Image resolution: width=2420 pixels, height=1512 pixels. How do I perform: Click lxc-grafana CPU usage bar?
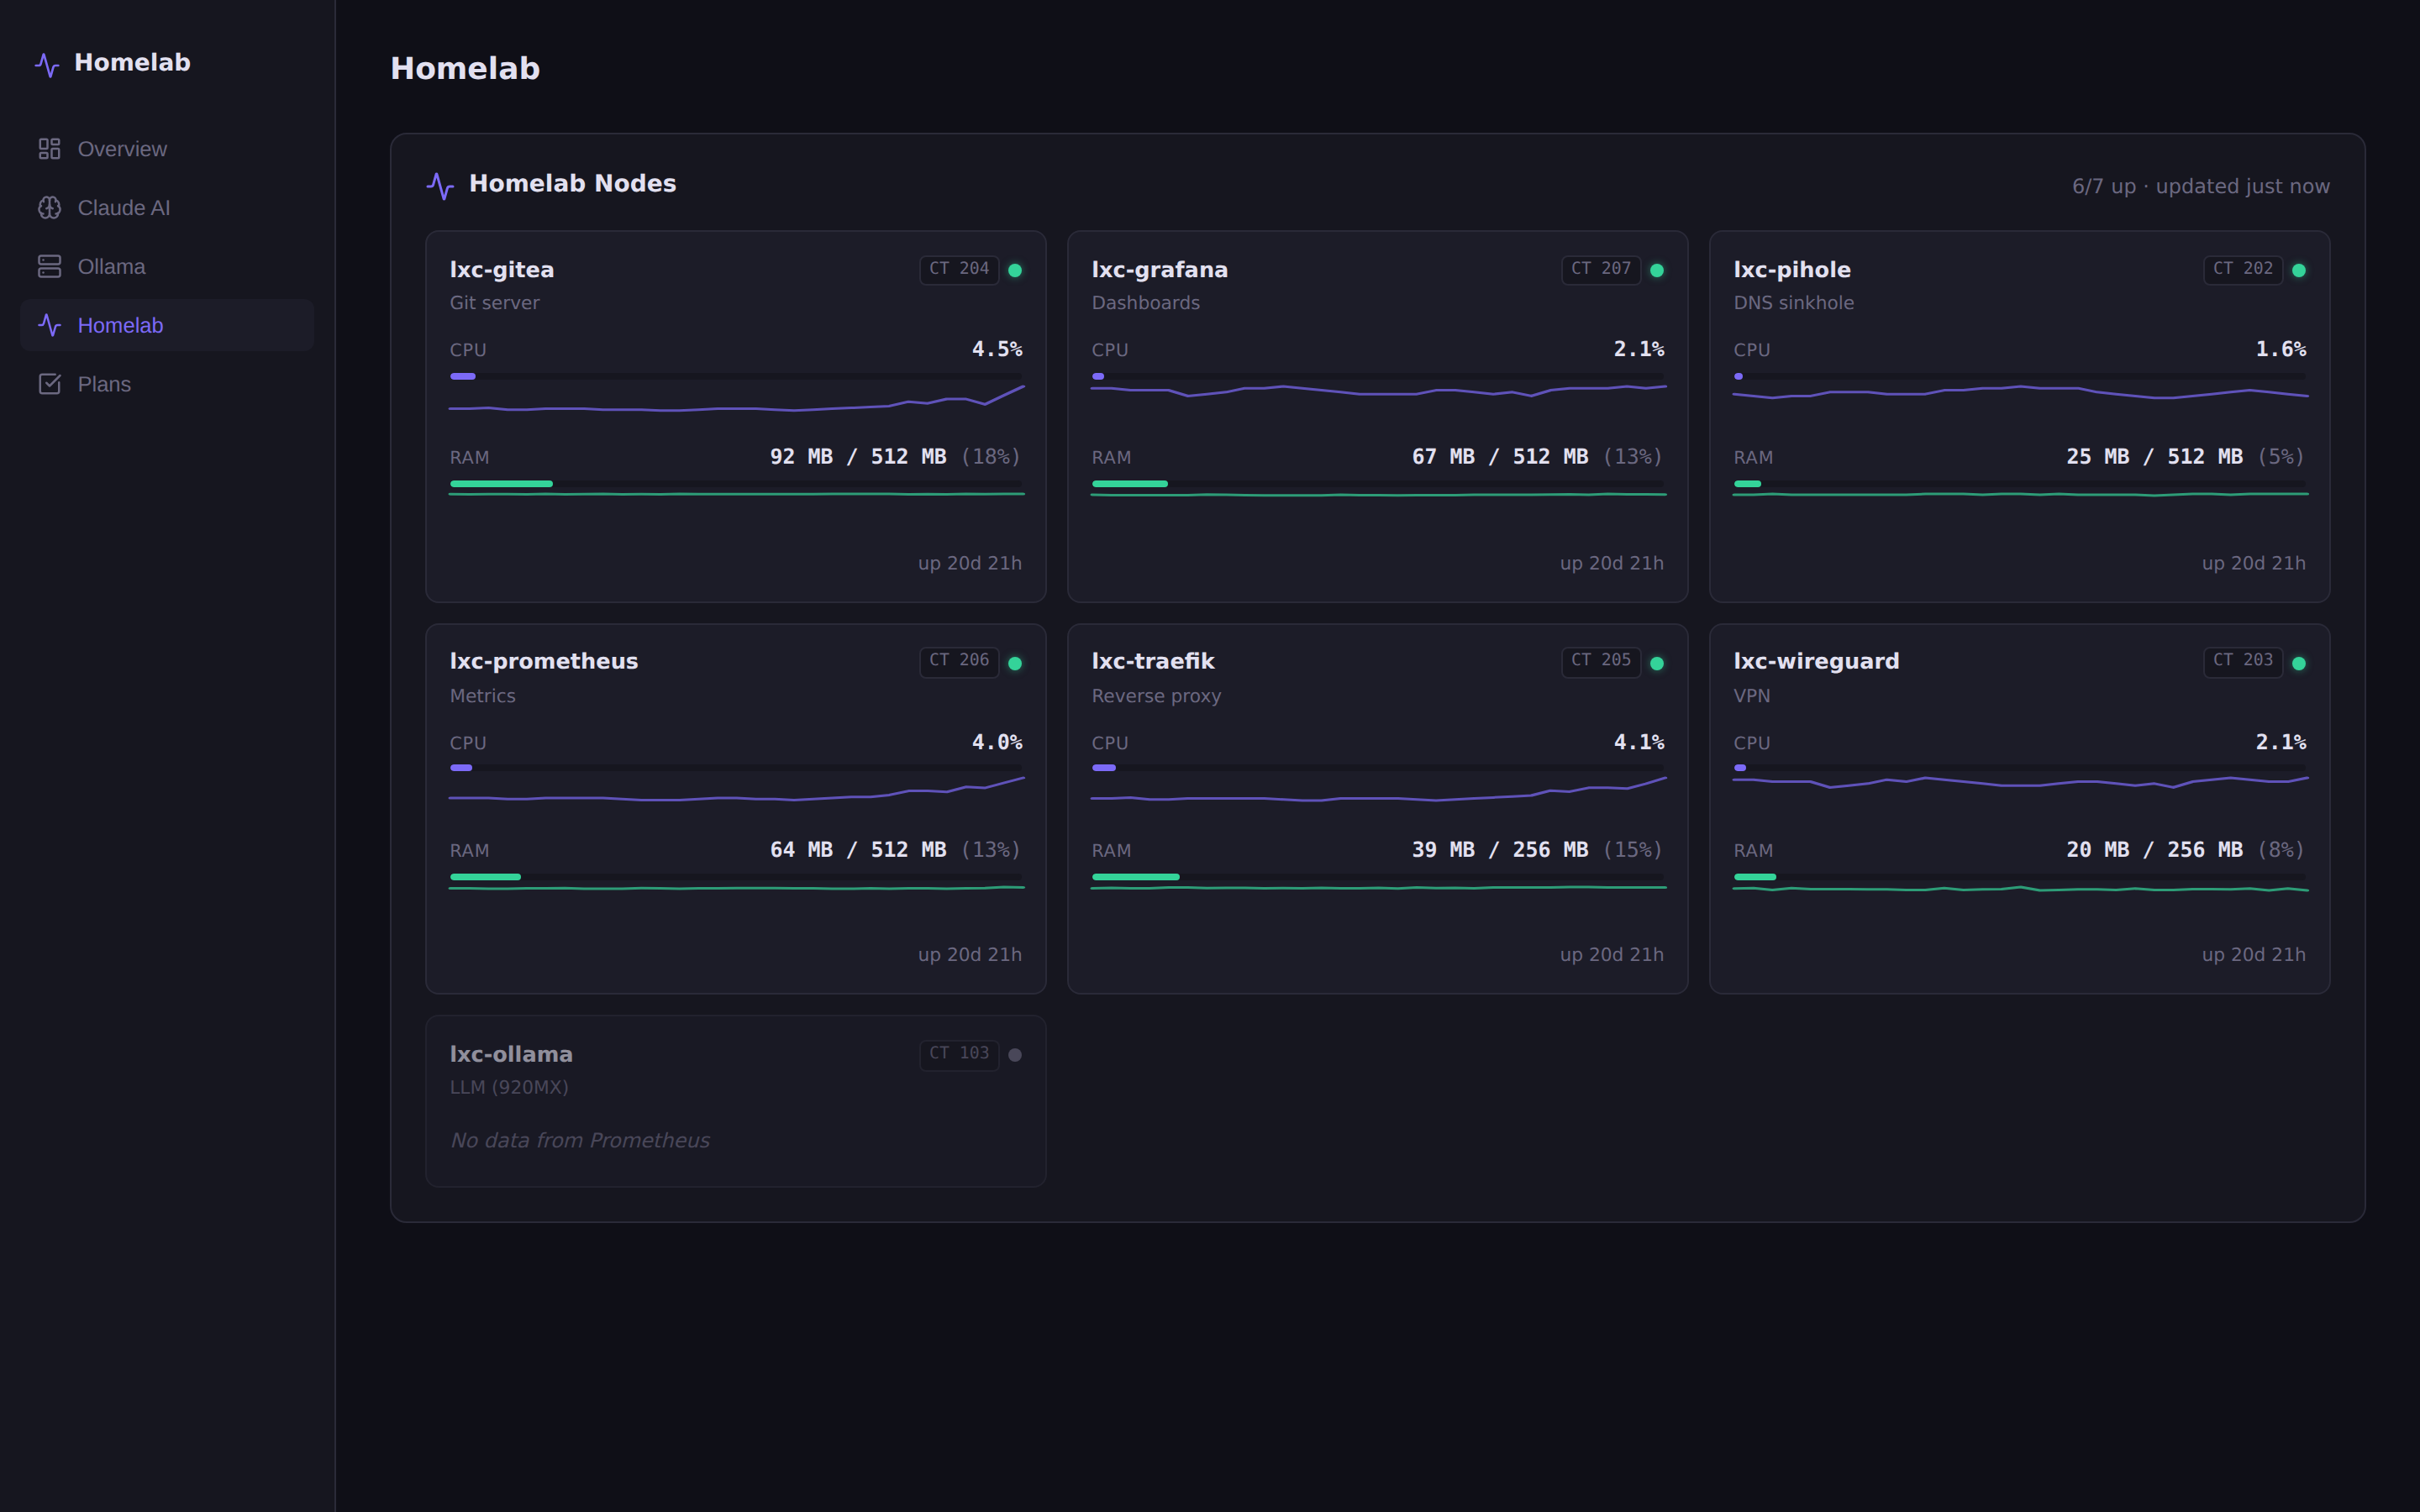pos(1378,376)
